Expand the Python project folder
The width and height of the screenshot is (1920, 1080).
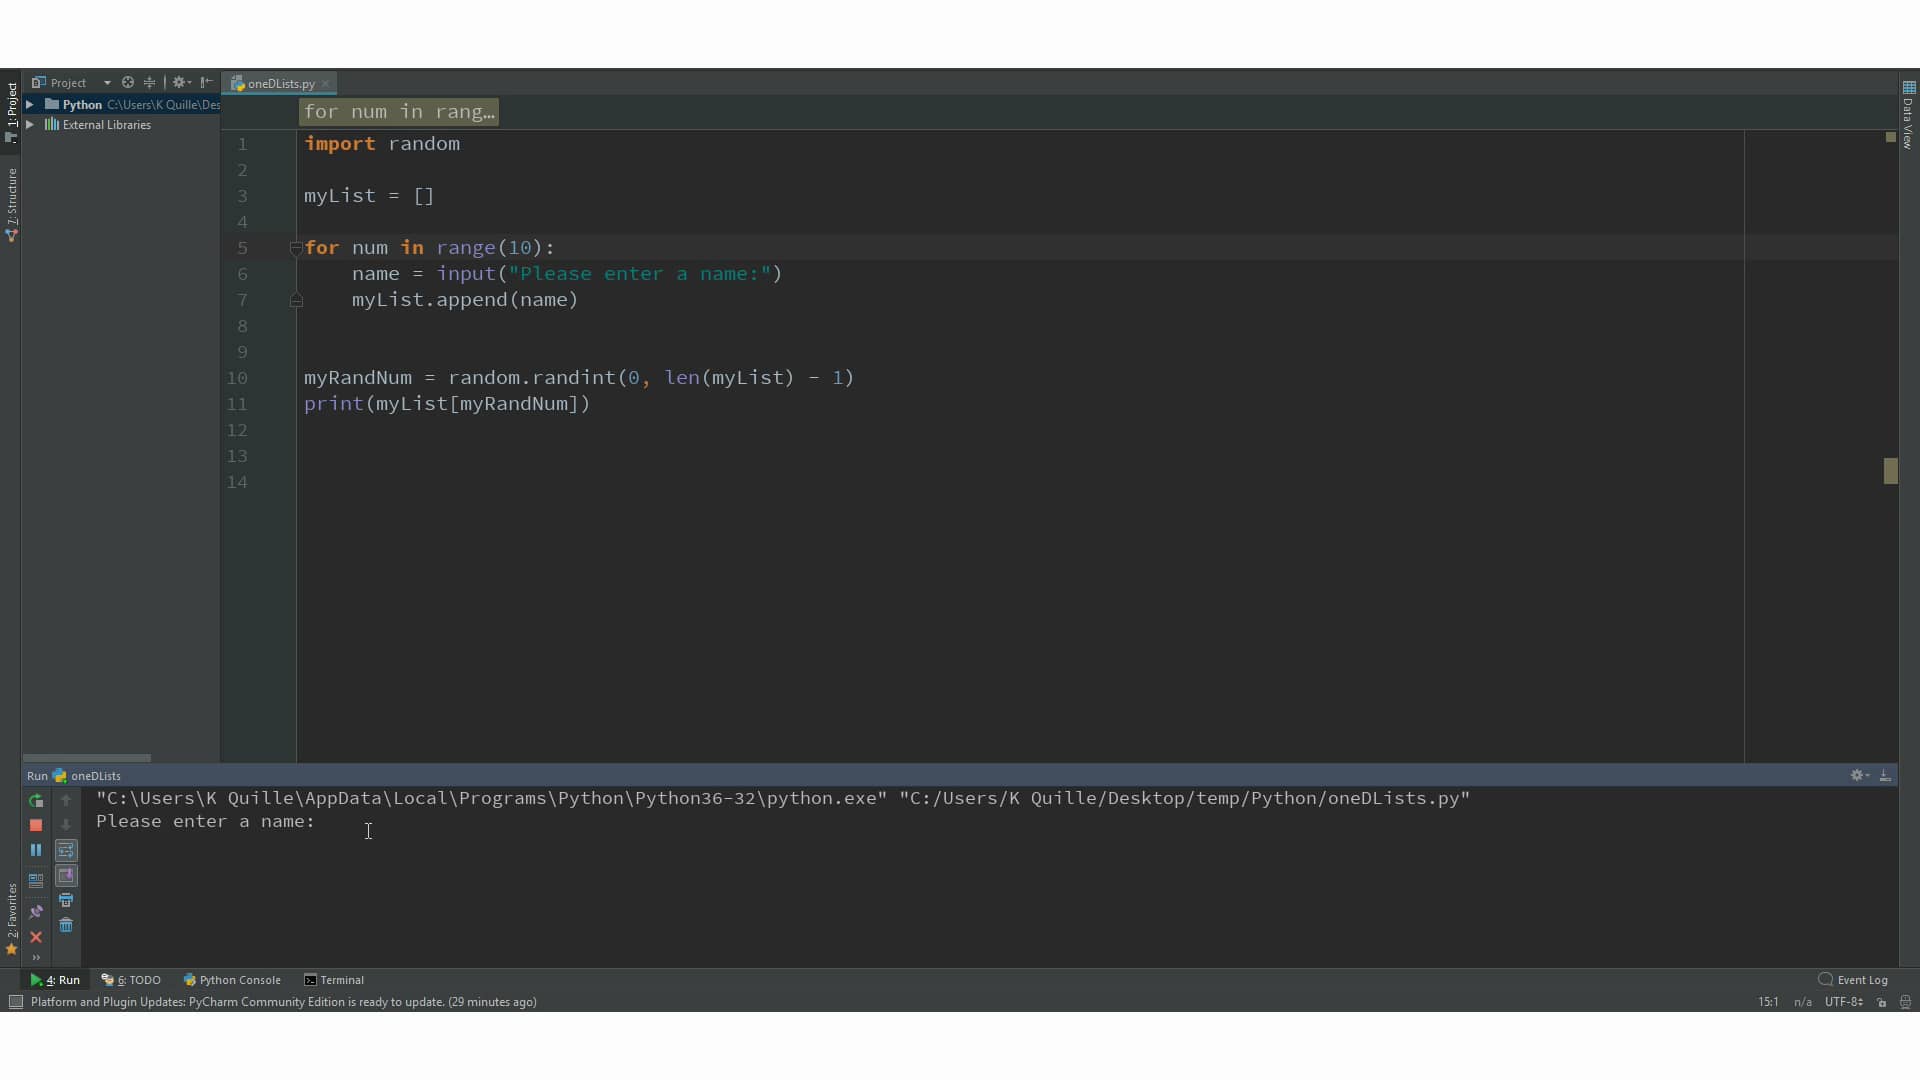tap(29, 104)
